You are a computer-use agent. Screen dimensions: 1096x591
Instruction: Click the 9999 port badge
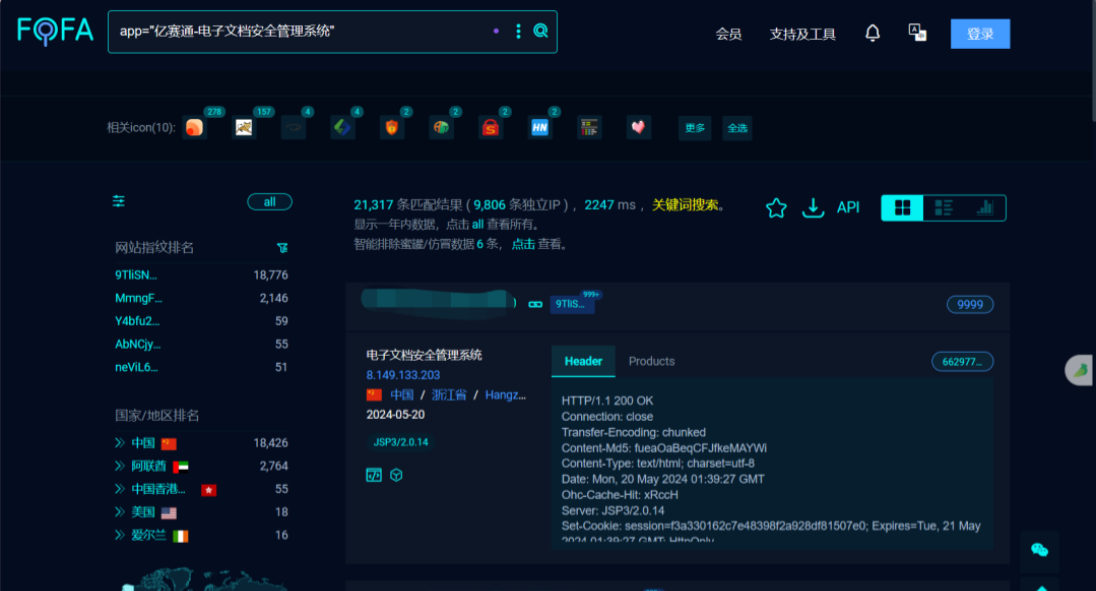pyautogui.click(x=970, y=305)
